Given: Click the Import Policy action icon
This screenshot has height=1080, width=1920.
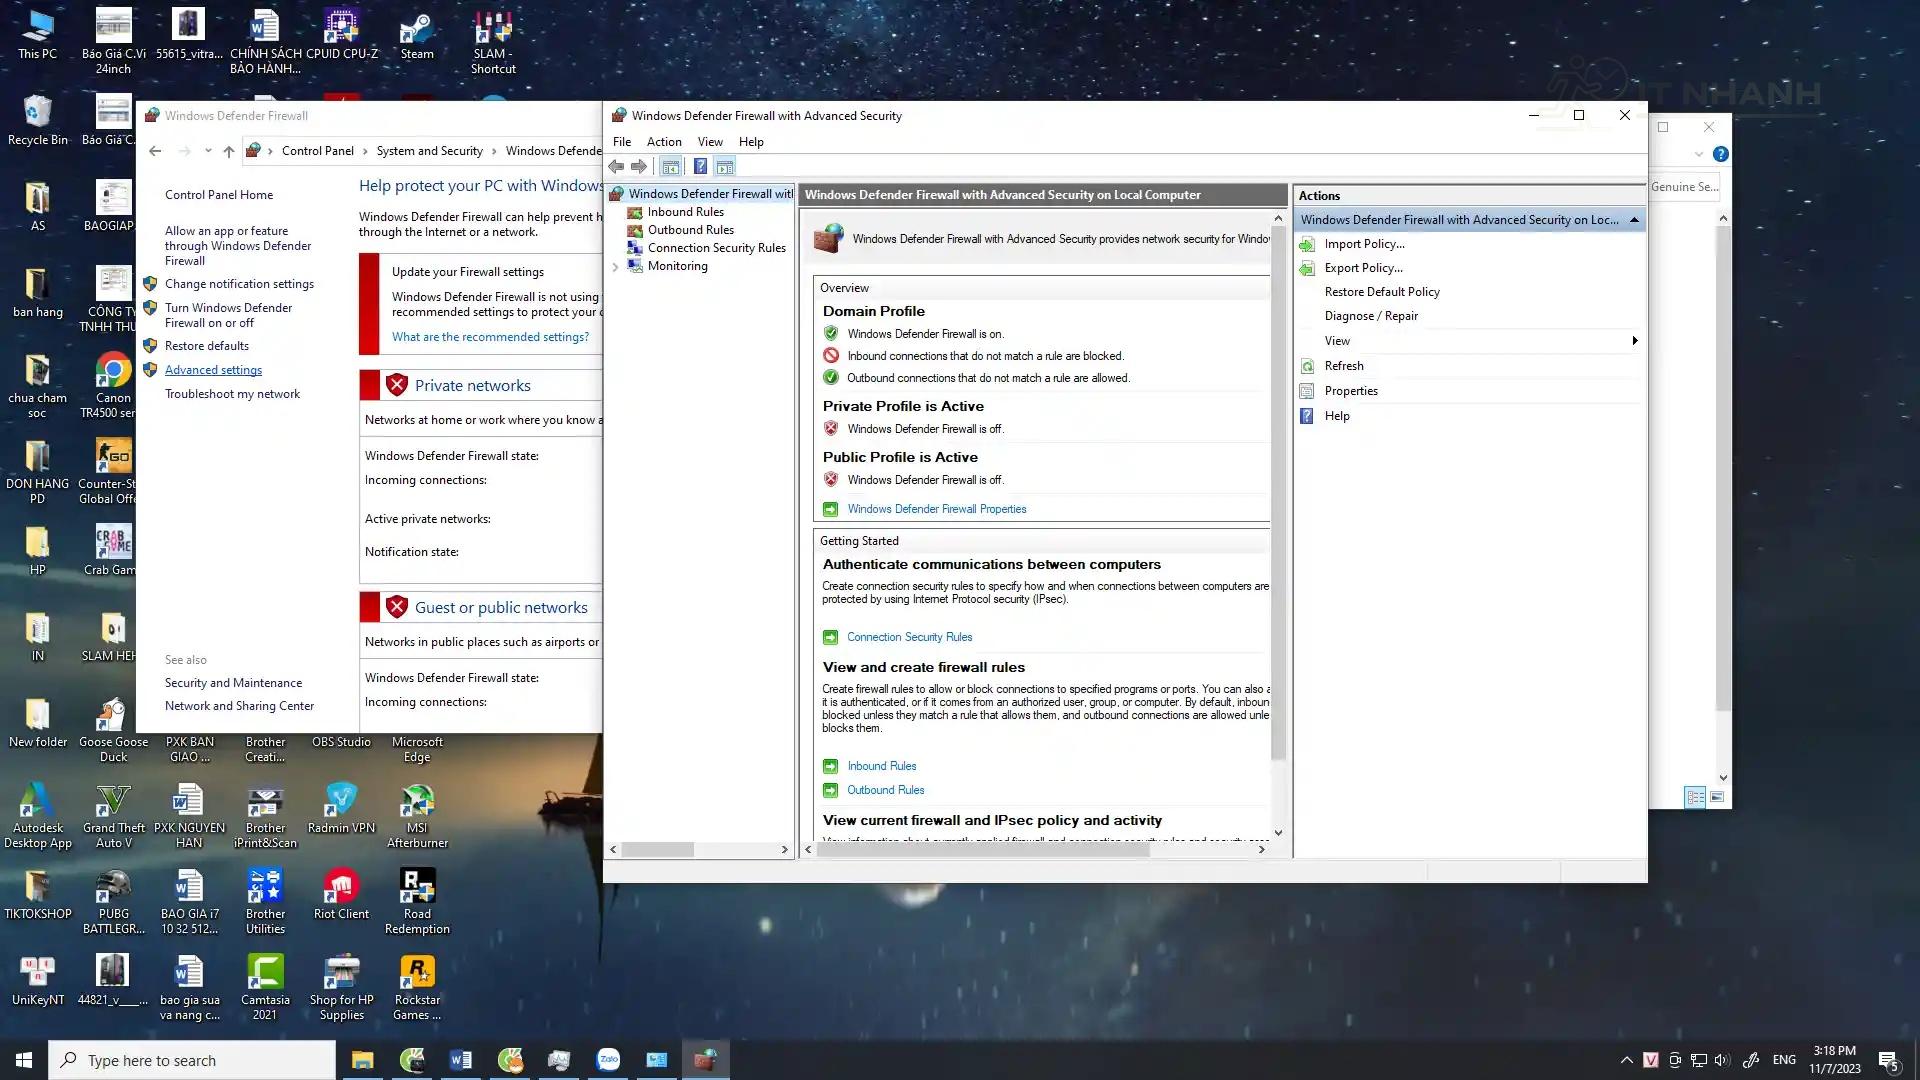Looking at the screenshot, I should tap(1307, 244).
